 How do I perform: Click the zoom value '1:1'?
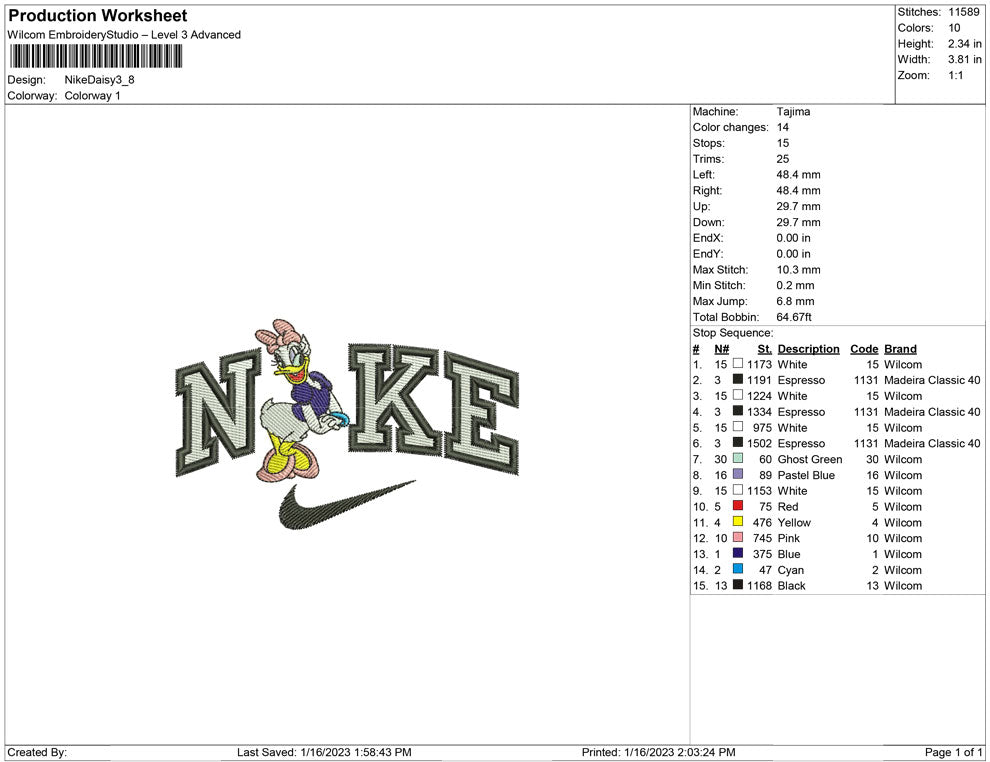click(x=955, y=75)
